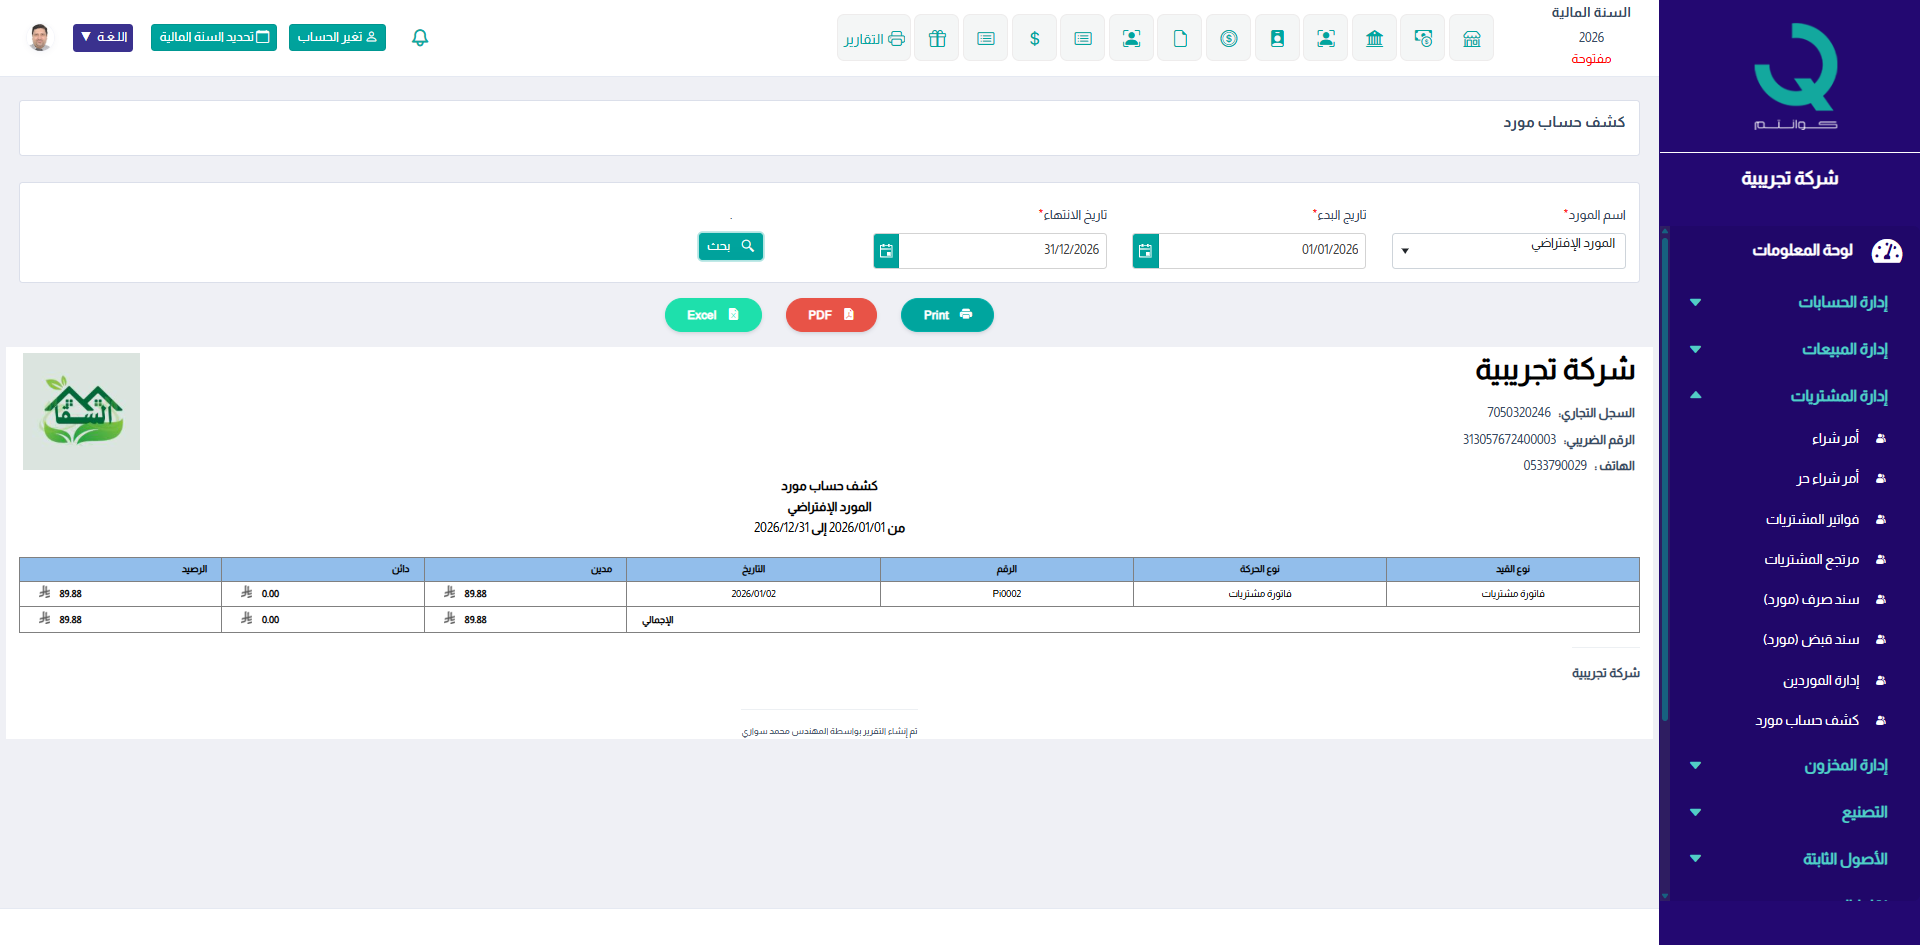Click the bank building toolbar icon
Image resolution: width=1920 pixels, height=945 pixels.
(1374, 38)
